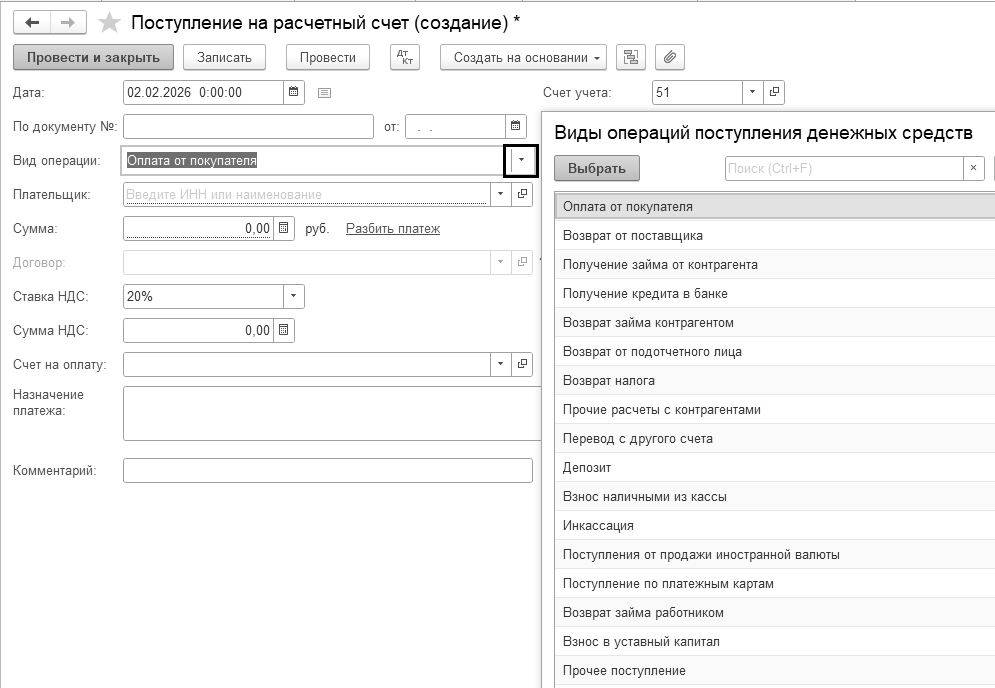995x688 pixels.
Task: Click the Комментарий input field
Action: click(327, 470)
